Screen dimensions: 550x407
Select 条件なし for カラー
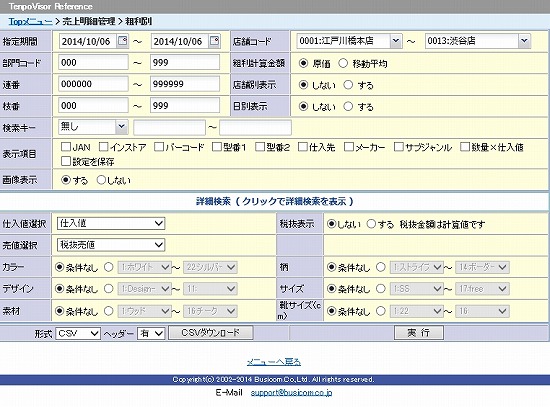(x=60, y=267)
